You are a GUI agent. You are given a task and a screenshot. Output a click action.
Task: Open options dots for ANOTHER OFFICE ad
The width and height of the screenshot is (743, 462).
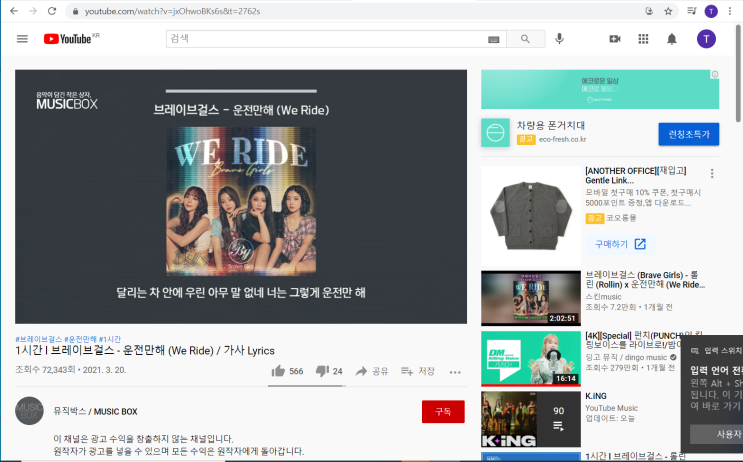click(712, 173)
